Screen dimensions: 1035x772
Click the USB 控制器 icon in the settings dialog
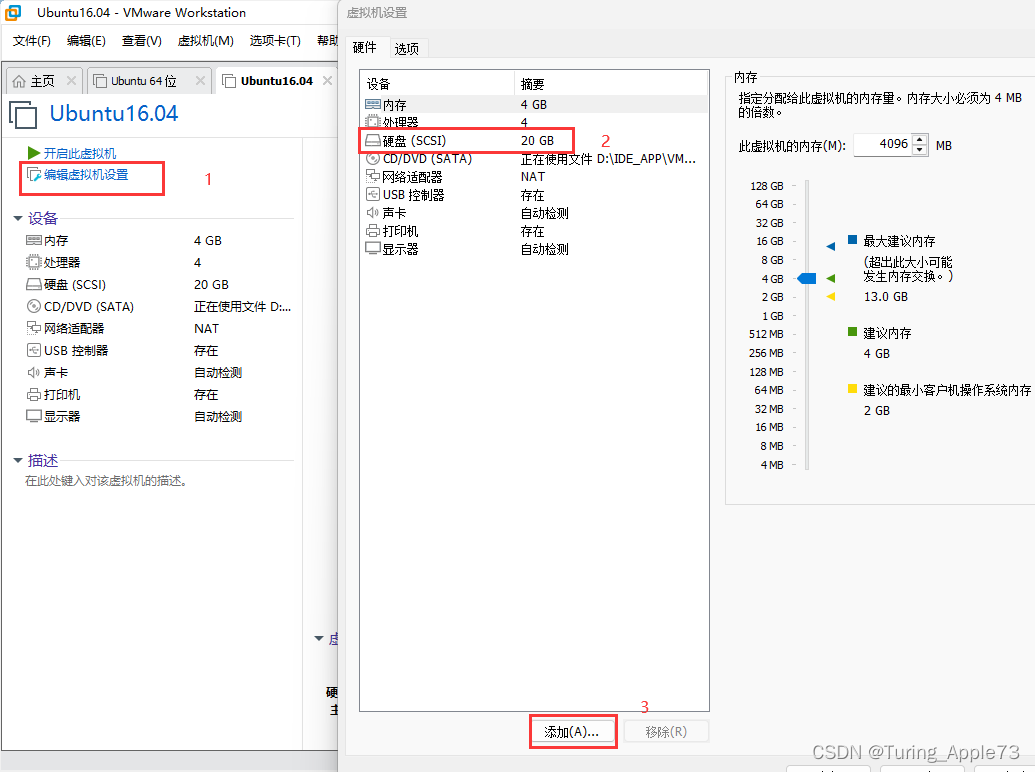tap(373, 195)
